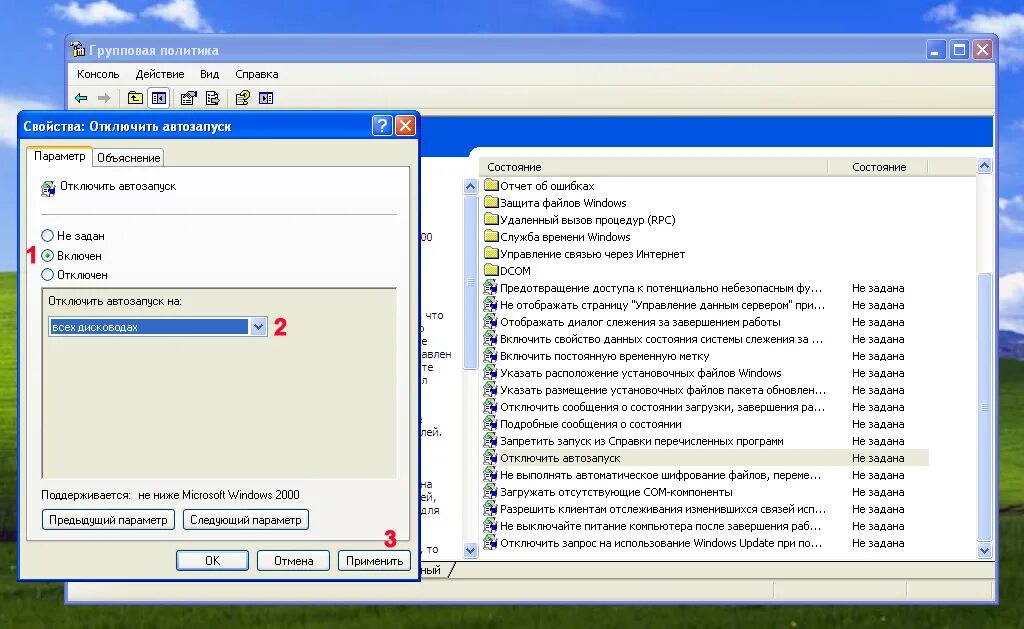Select the Включить свойство данных состояния системы row
Image resolution: width=1024 pixels, height=629 pixels.
point(705,338)
